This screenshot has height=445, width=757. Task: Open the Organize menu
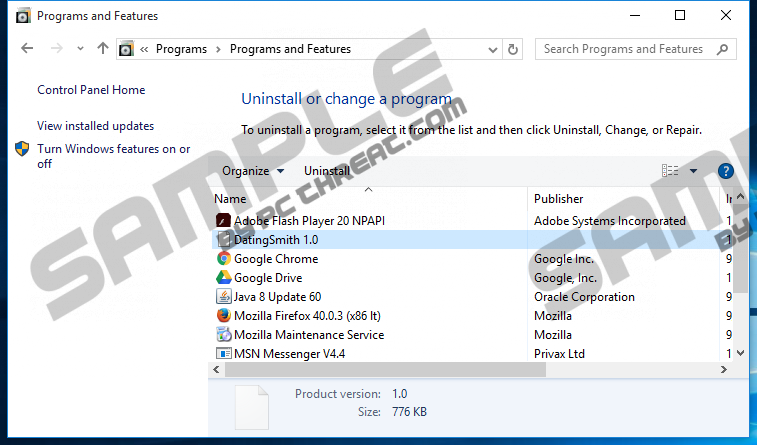[253, 171]
